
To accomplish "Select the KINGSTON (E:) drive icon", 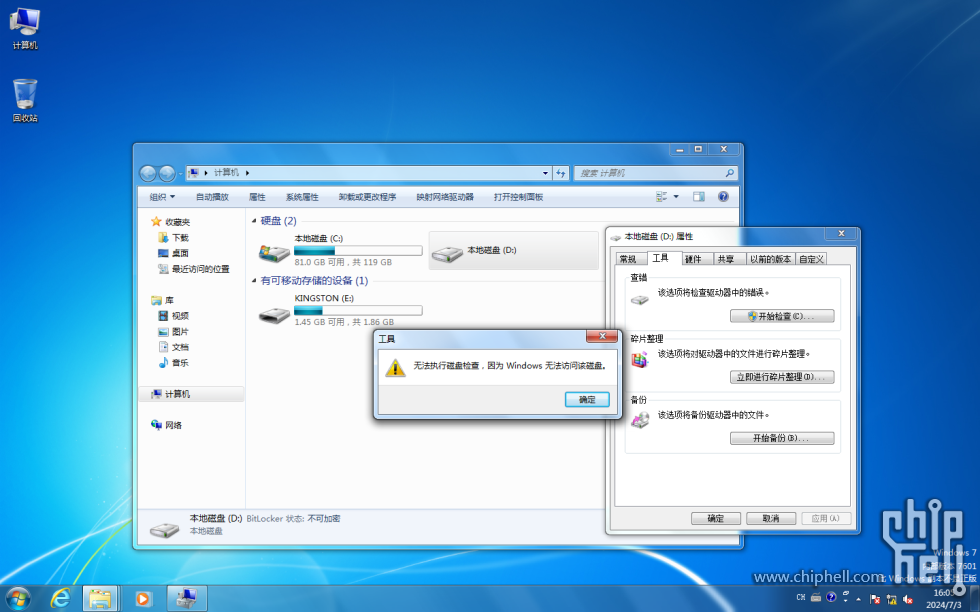I will coord(274,314).
